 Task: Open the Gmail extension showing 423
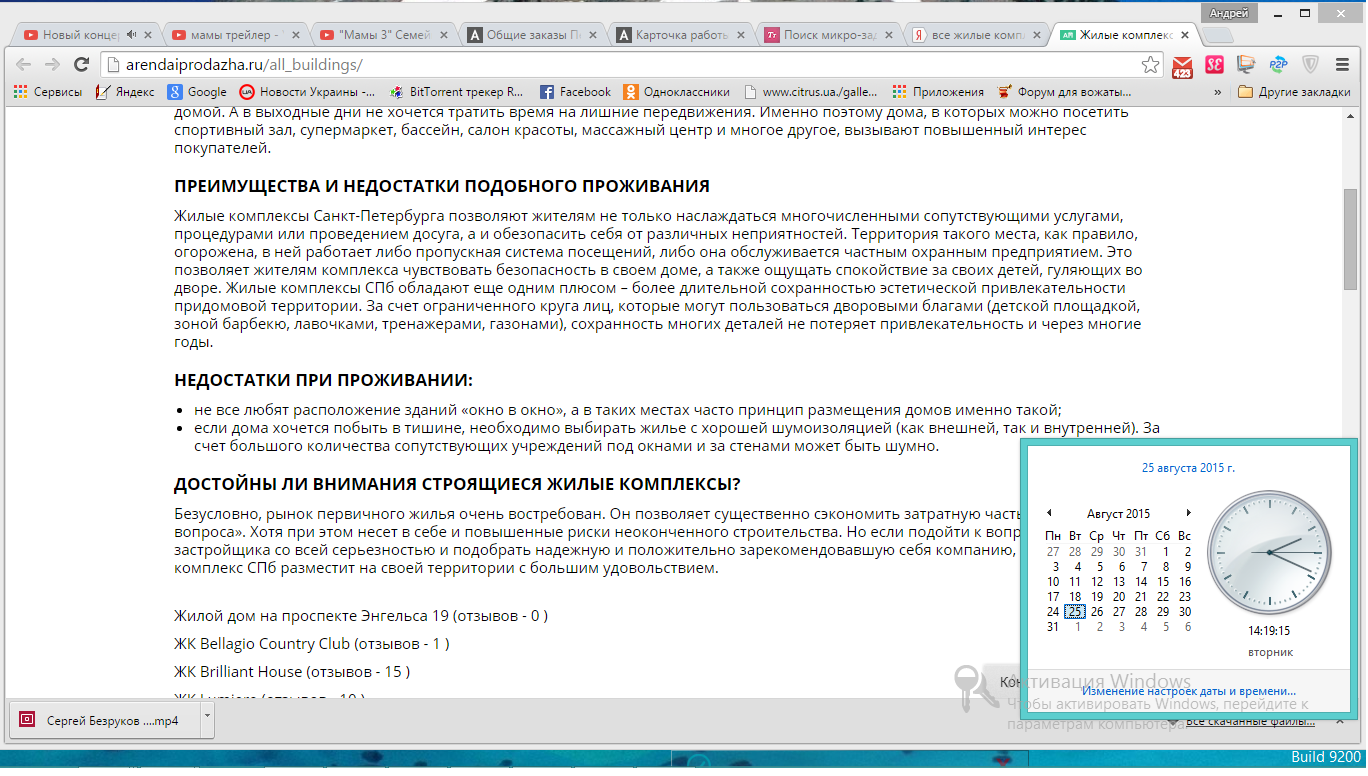pos(1183,65)
